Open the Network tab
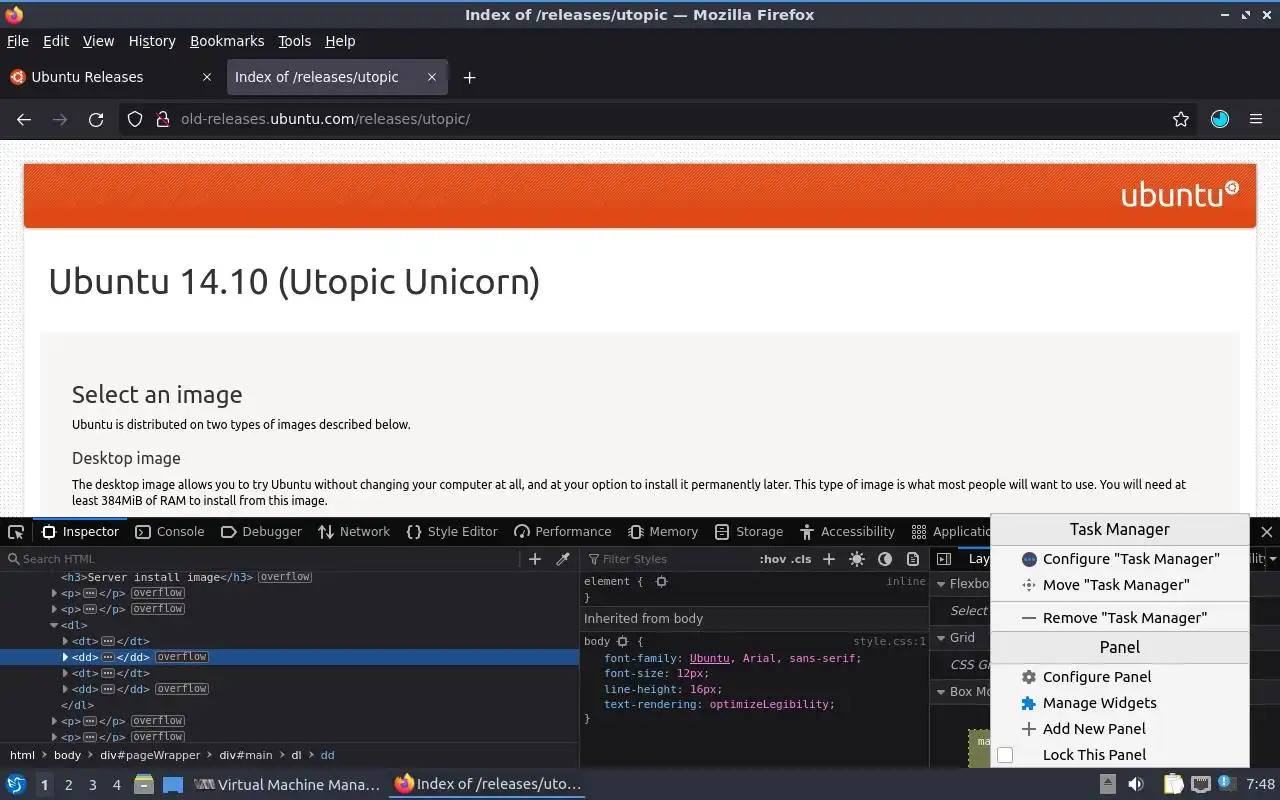 (354, 532)
